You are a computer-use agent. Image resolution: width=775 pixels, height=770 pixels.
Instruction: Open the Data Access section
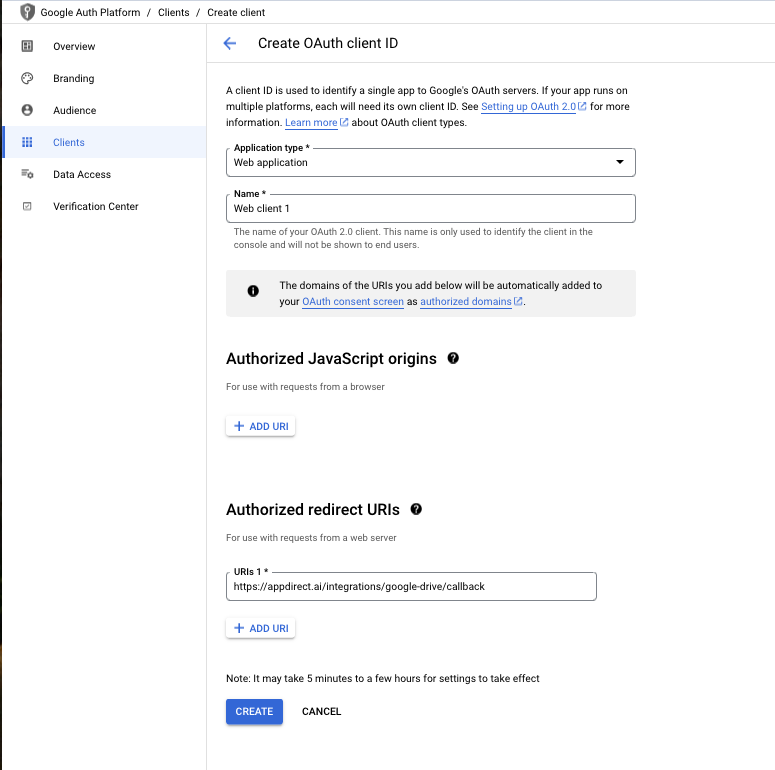pos(104,174)
